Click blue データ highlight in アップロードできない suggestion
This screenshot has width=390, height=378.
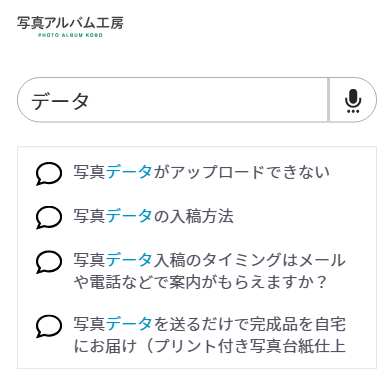[129, 172]
